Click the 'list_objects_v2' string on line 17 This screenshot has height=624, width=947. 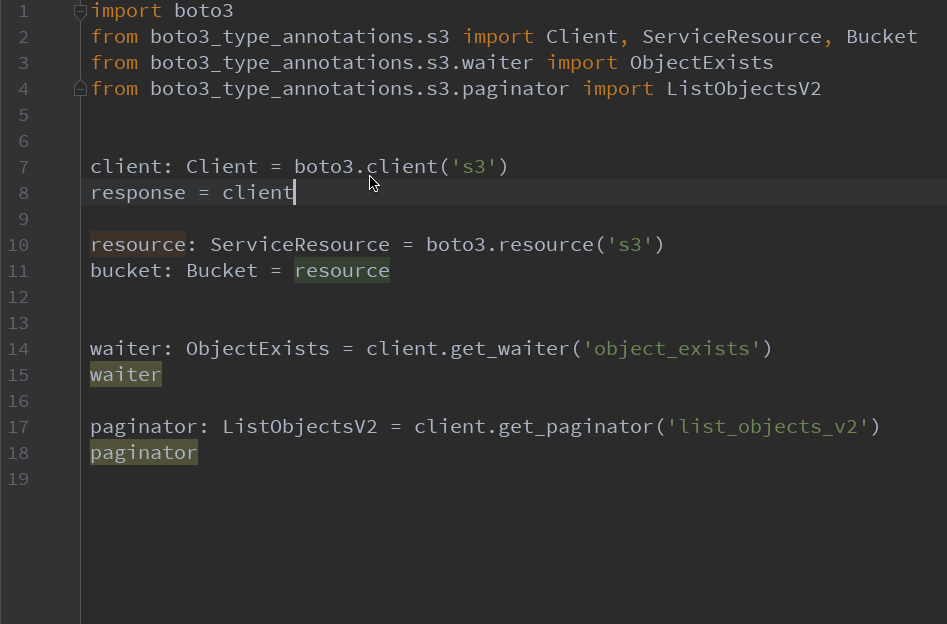click(768, 426)
